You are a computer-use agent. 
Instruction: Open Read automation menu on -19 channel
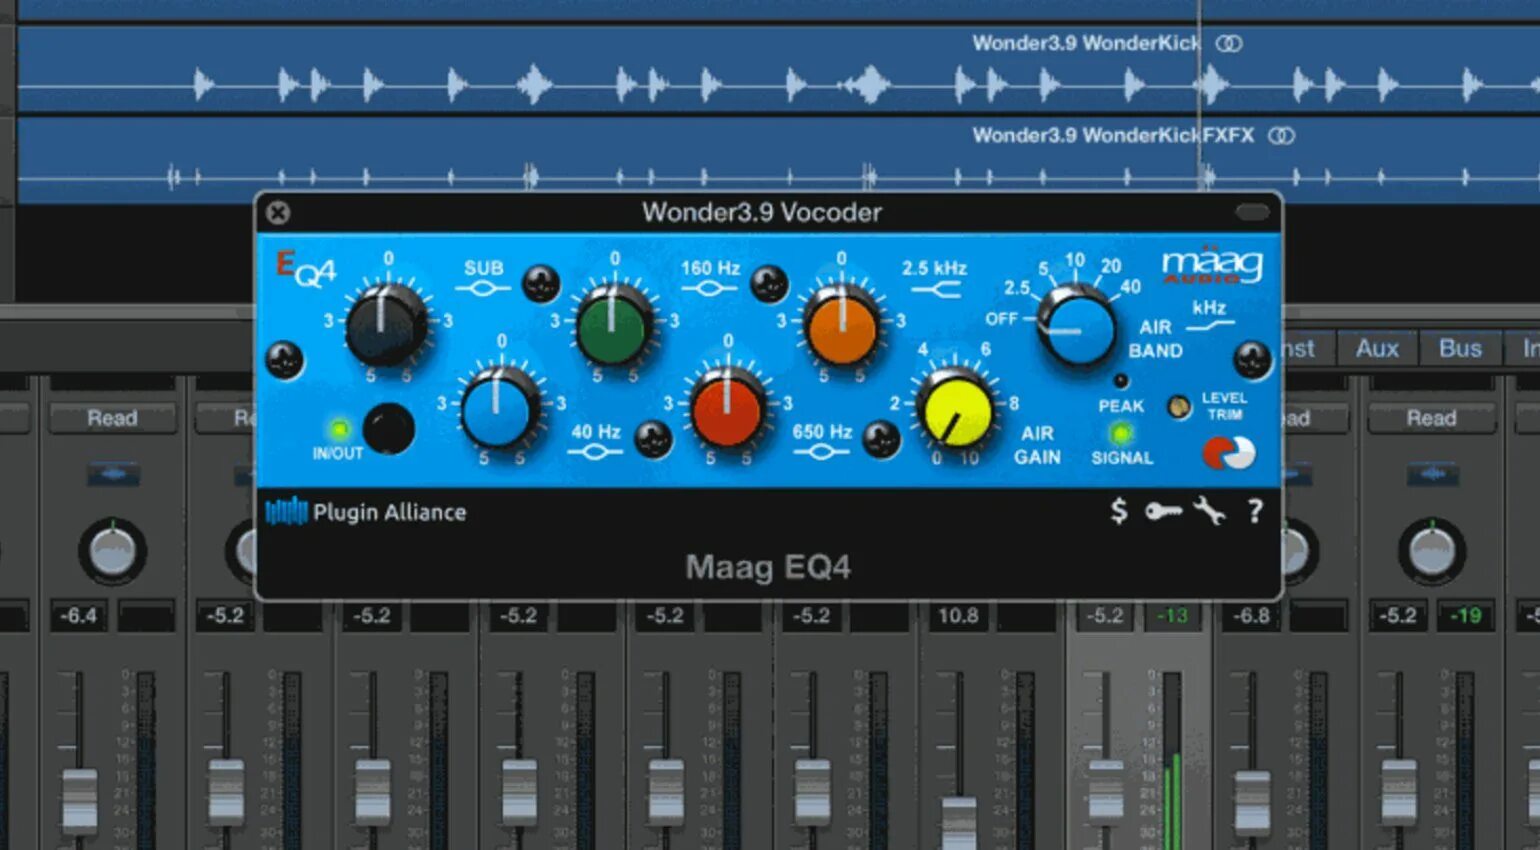pos(1431,417)
